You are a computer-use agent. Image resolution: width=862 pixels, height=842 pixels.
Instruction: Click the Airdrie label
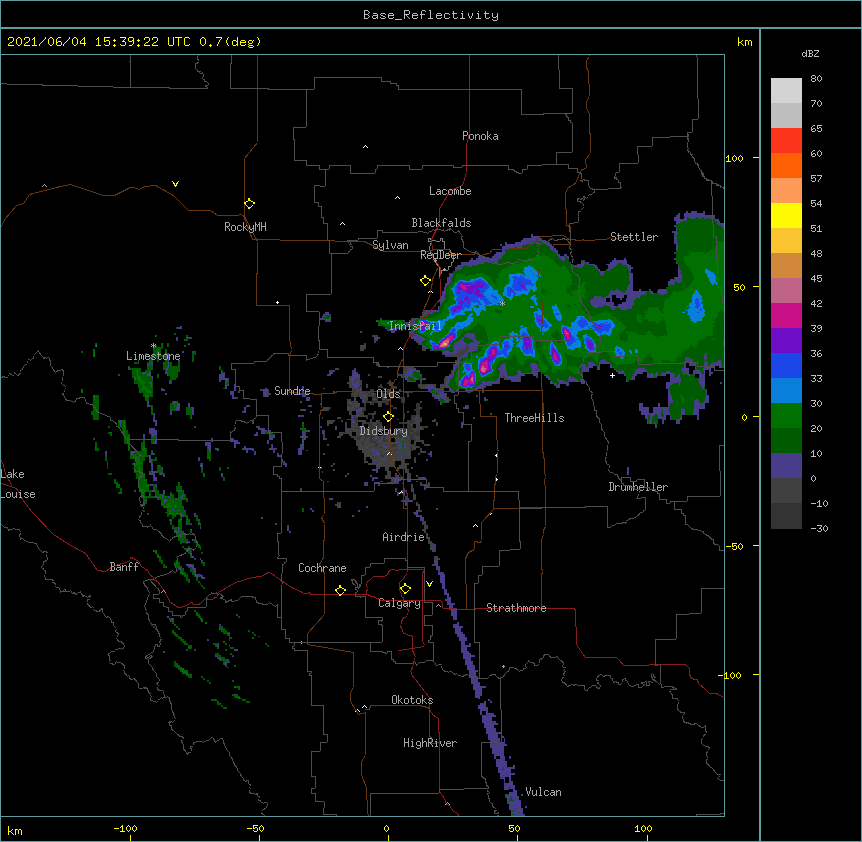click(x=403, y=537)
